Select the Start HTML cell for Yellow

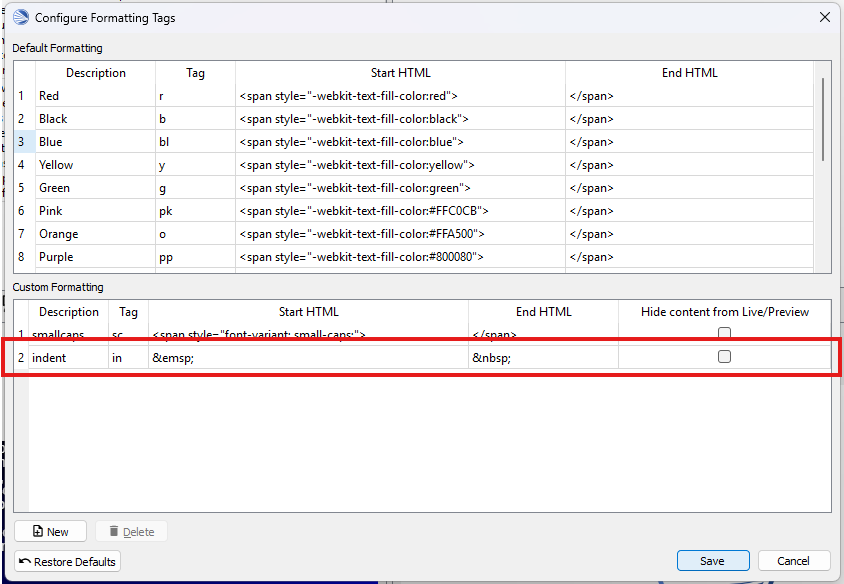click(400, 165)
